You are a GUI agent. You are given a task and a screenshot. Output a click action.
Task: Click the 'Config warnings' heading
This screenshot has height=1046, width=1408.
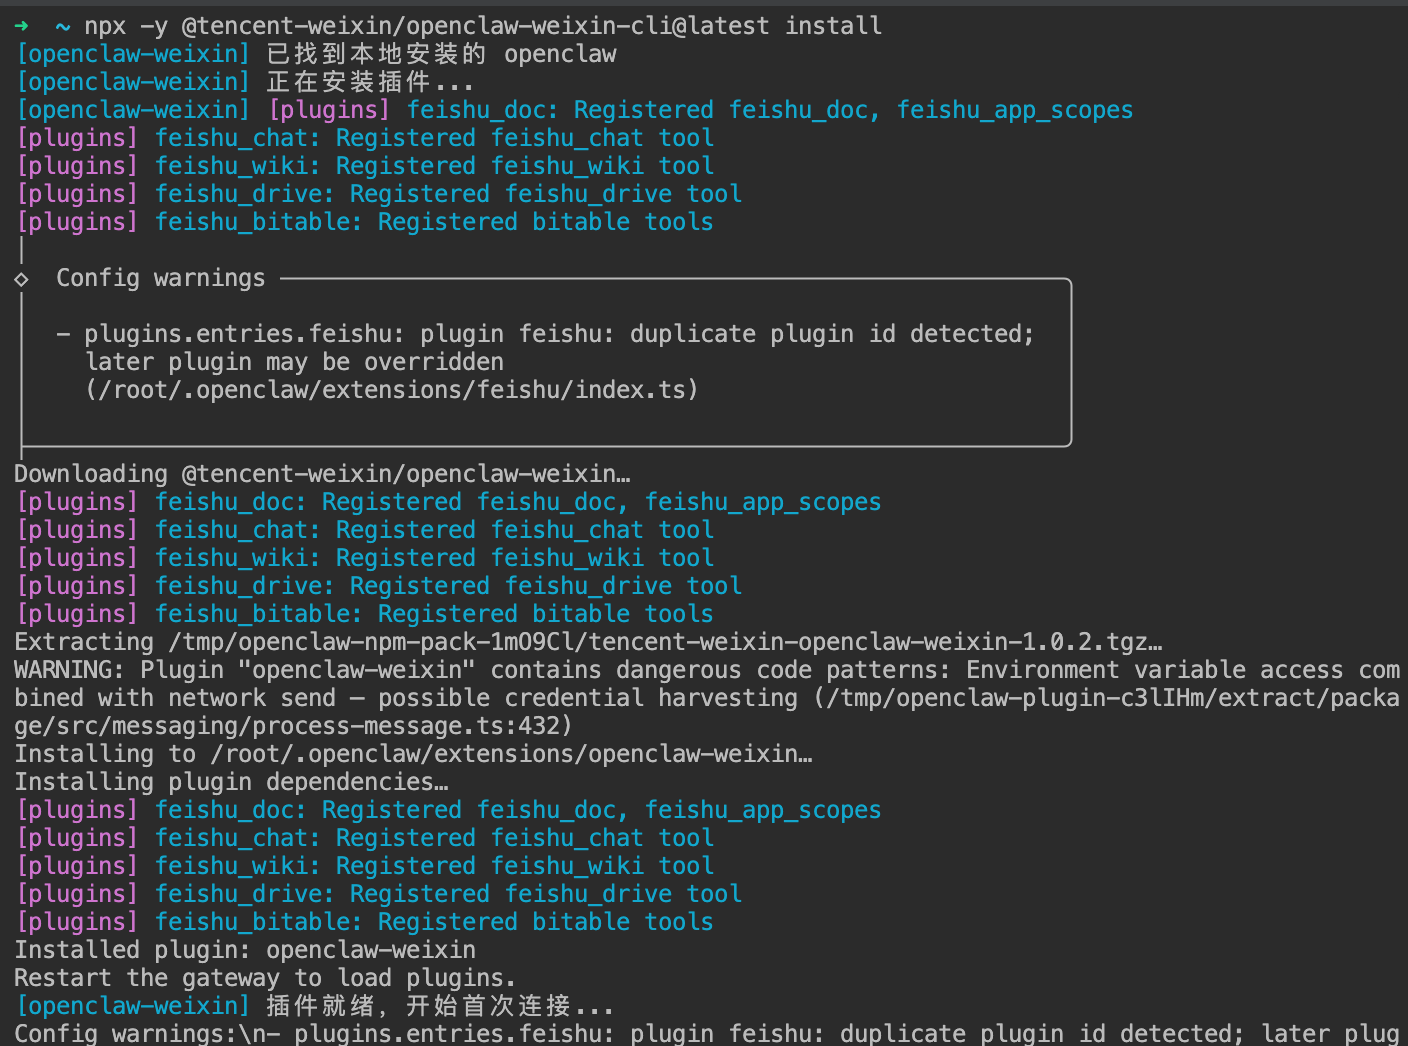[x=161, y=278]
